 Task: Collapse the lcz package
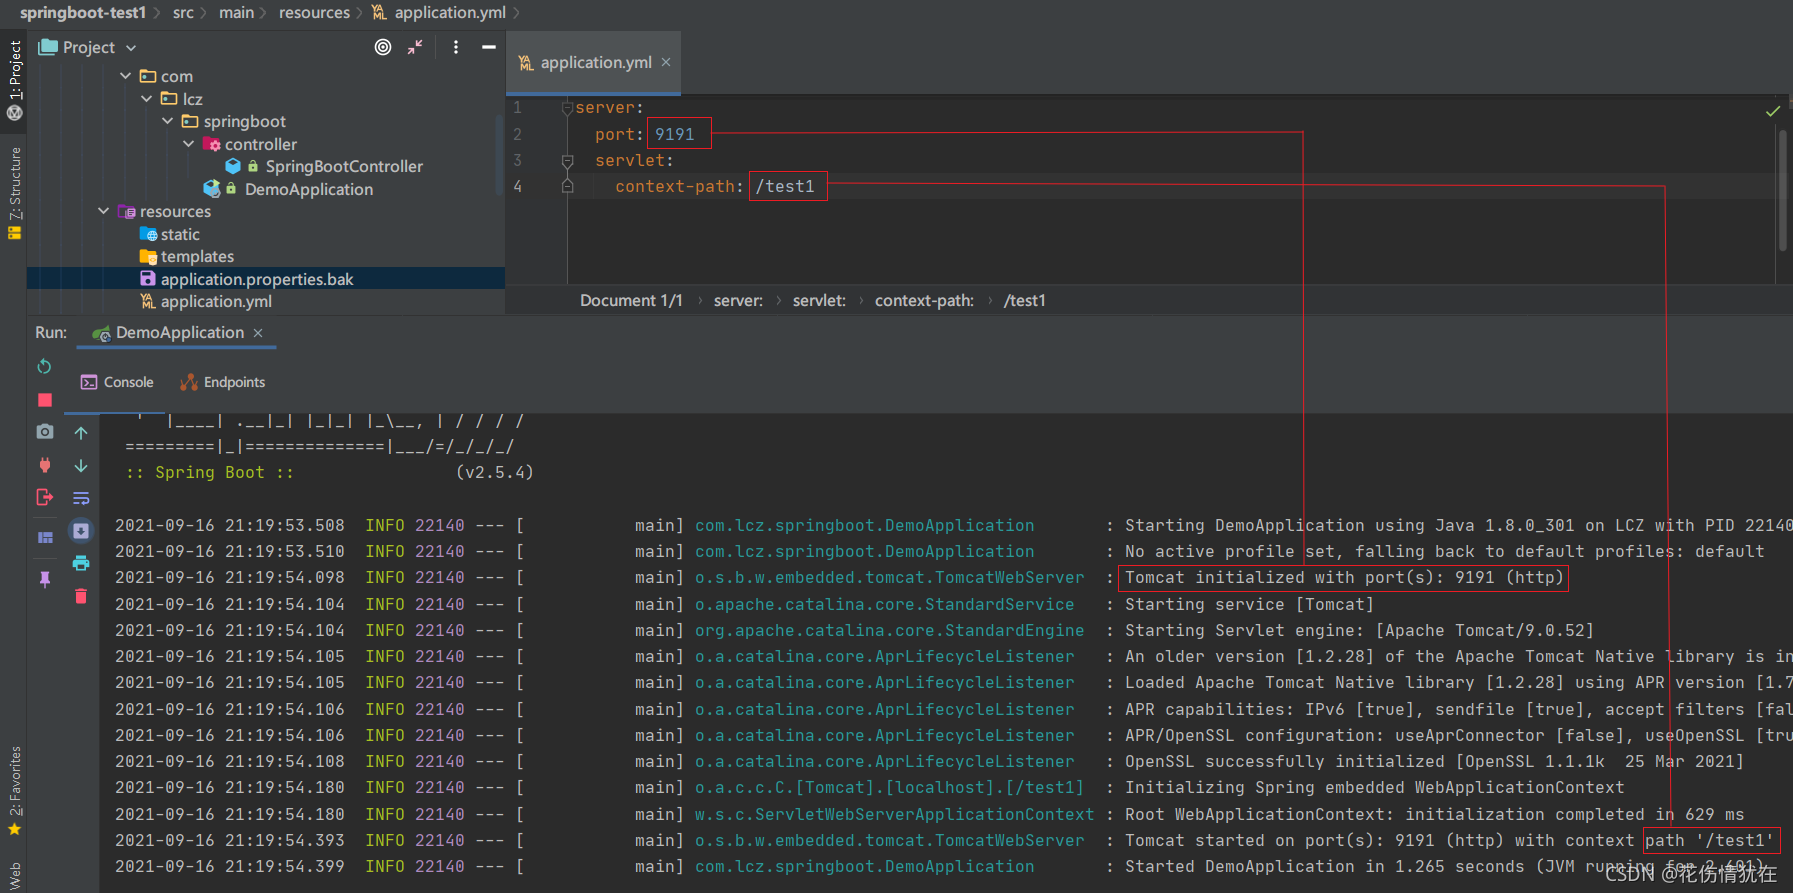pyautogui.click(x=147, y=99)
